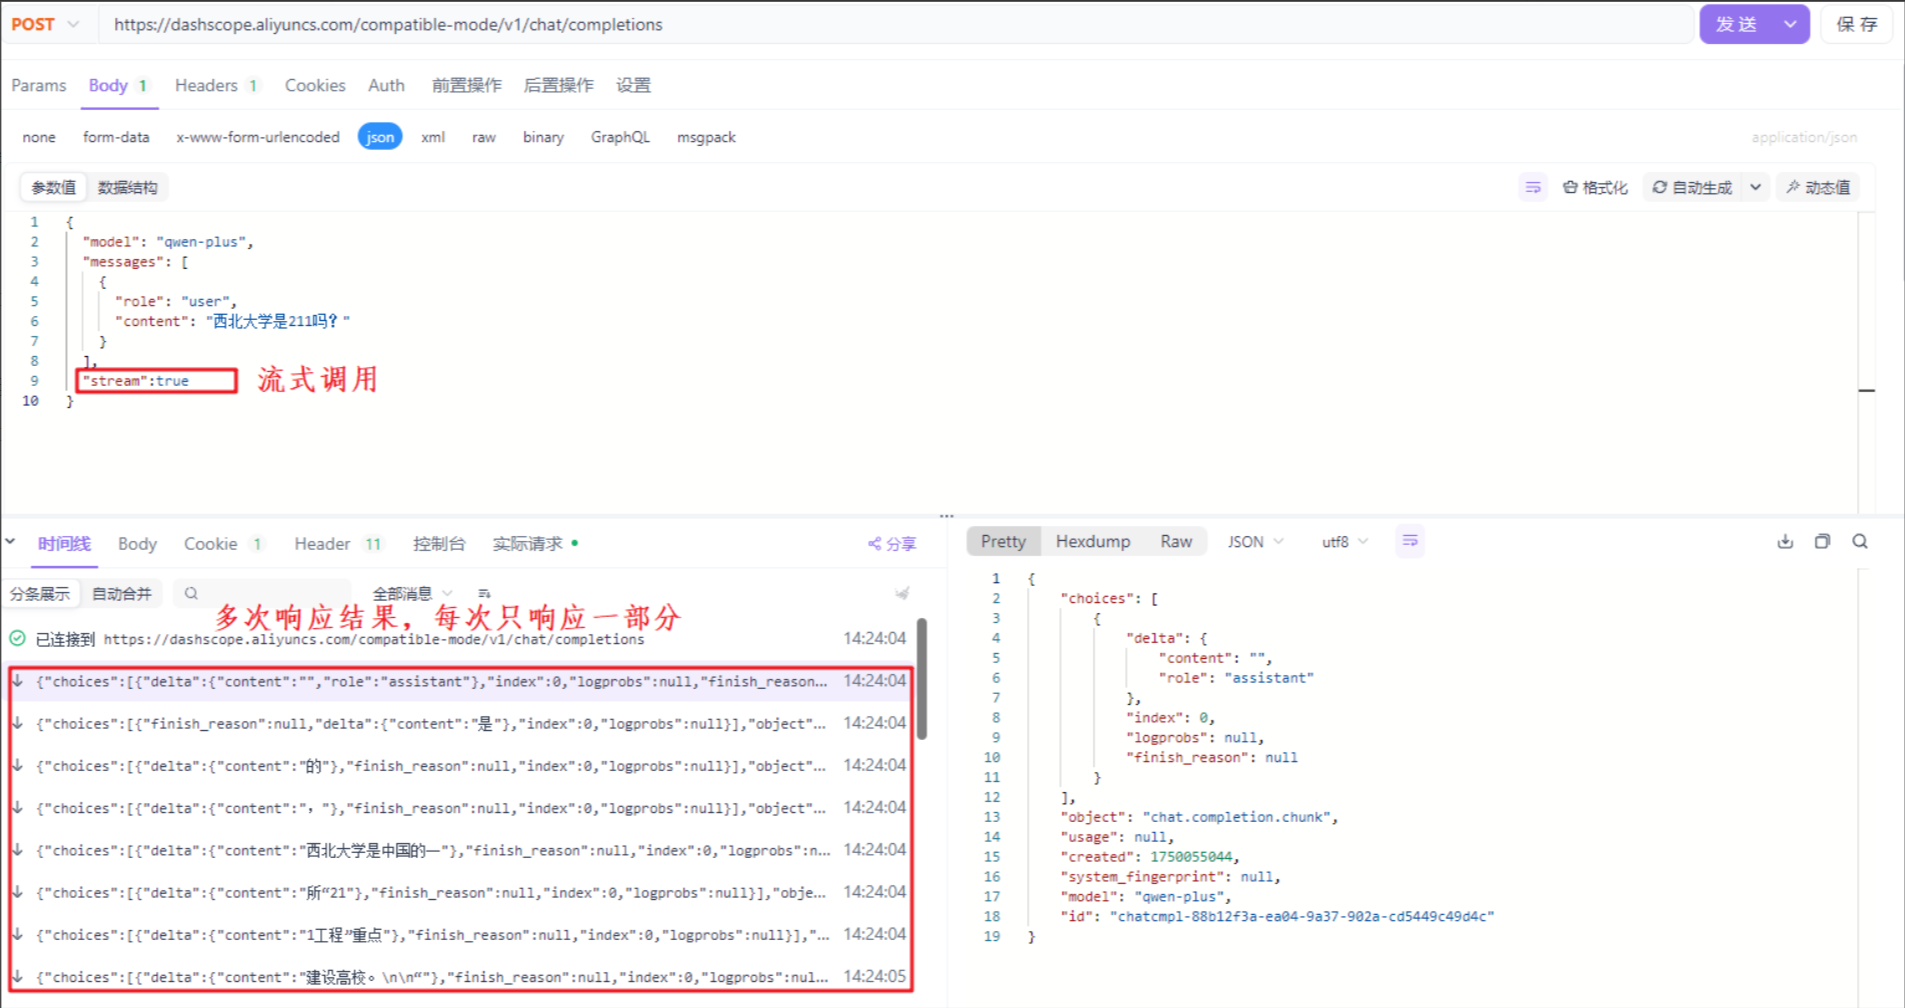This screenshot has width=1905, height=1008.
Task: Click the 发送 send button
Action: coord(1735,24)
